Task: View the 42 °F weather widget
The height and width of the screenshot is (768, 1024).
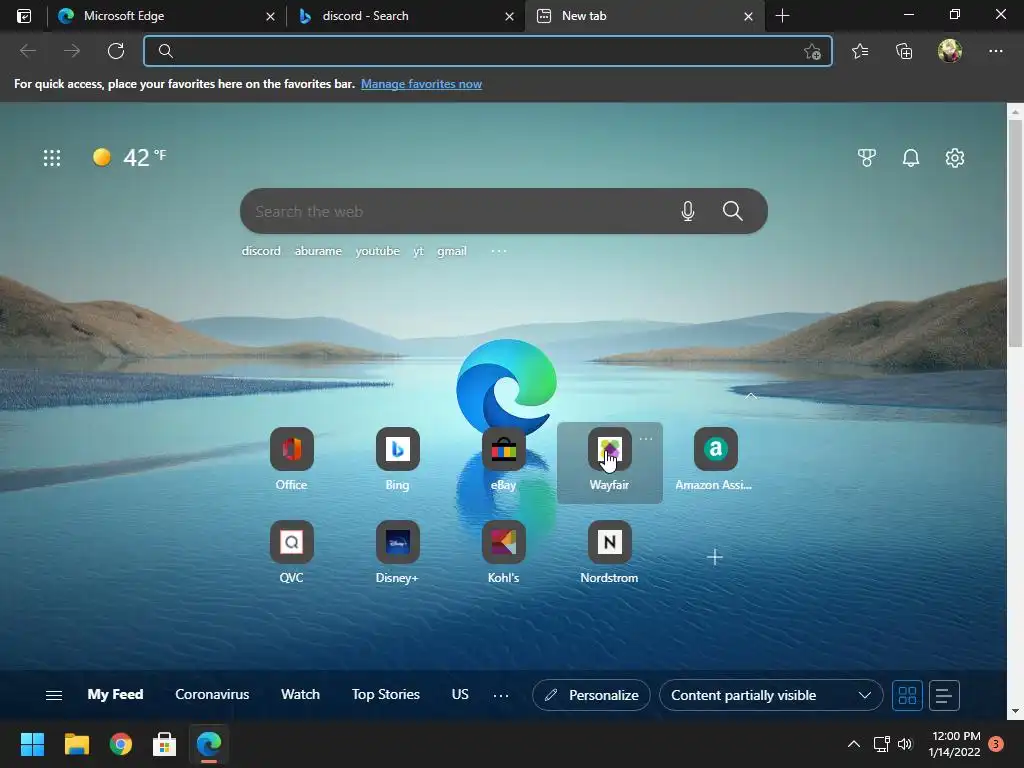Action: [x=129, y=157]
